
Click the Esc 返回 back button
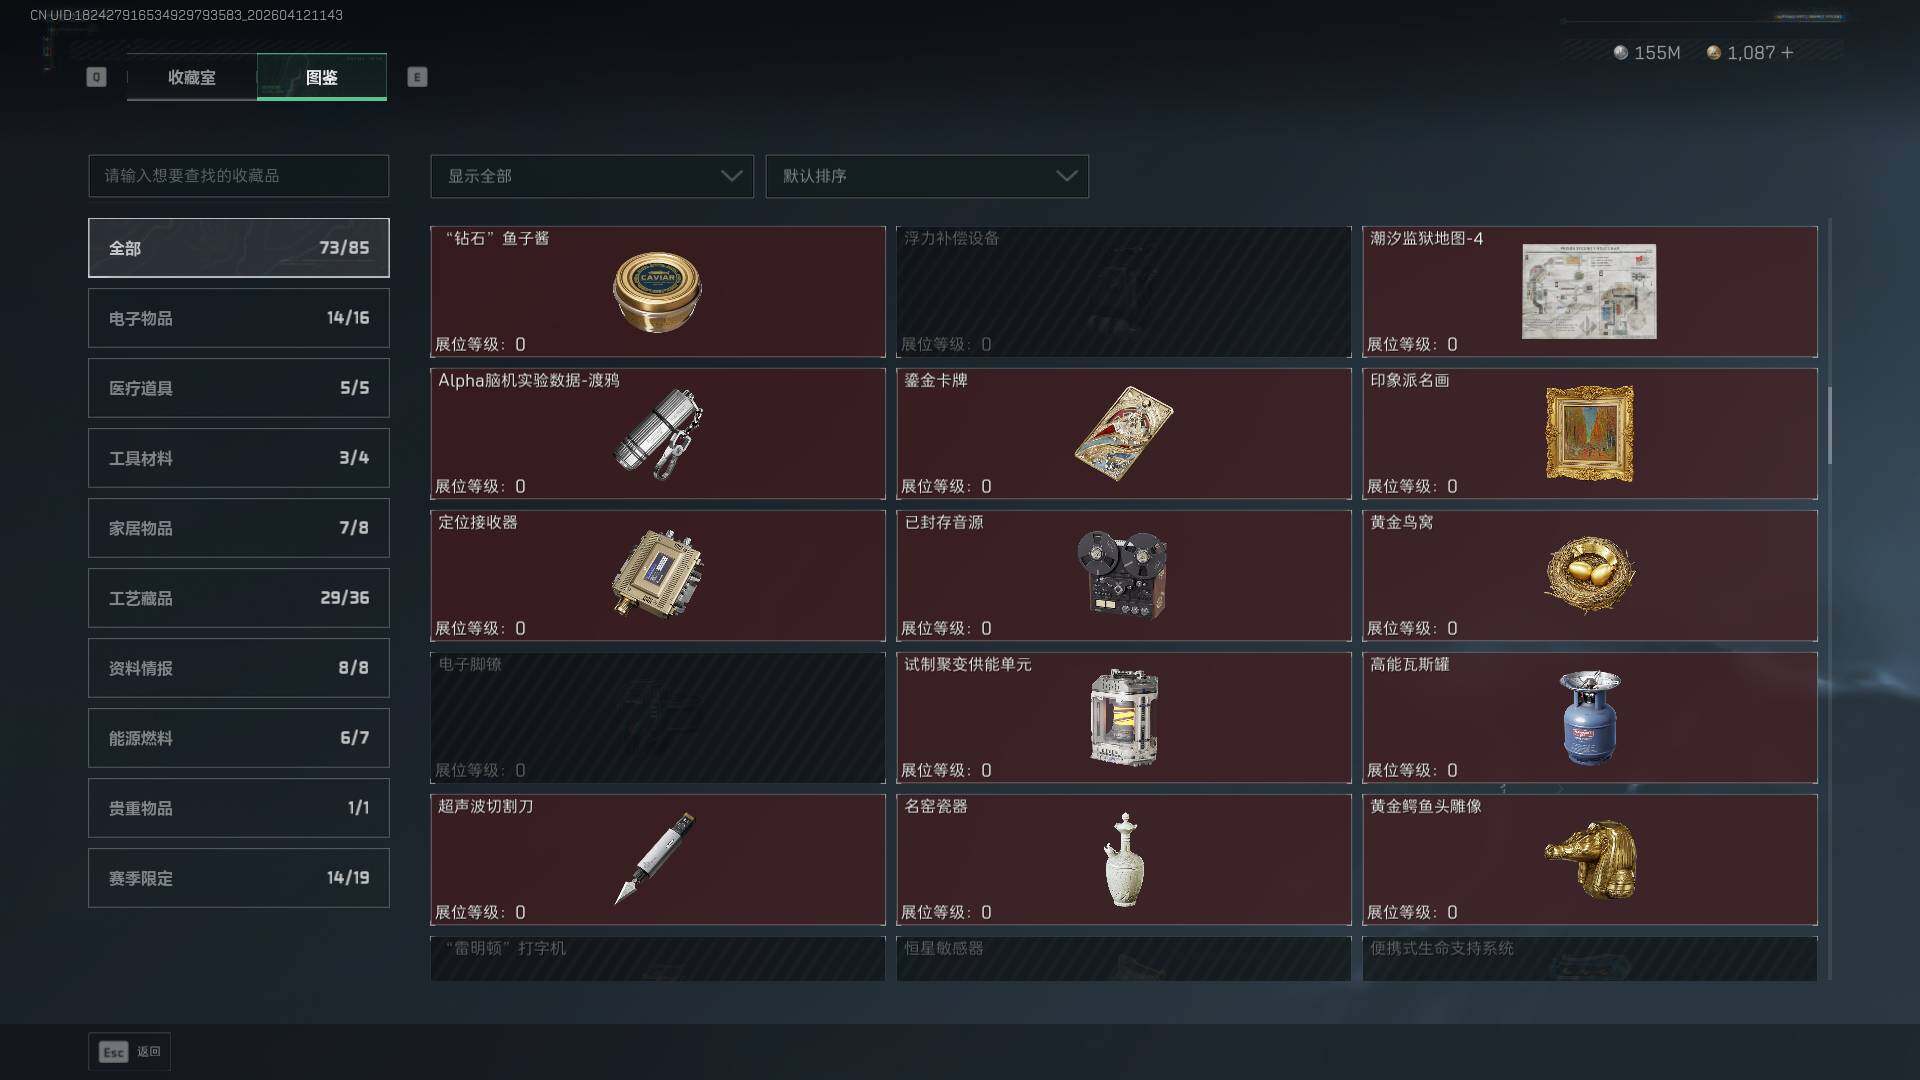[x=129, y=1051]
